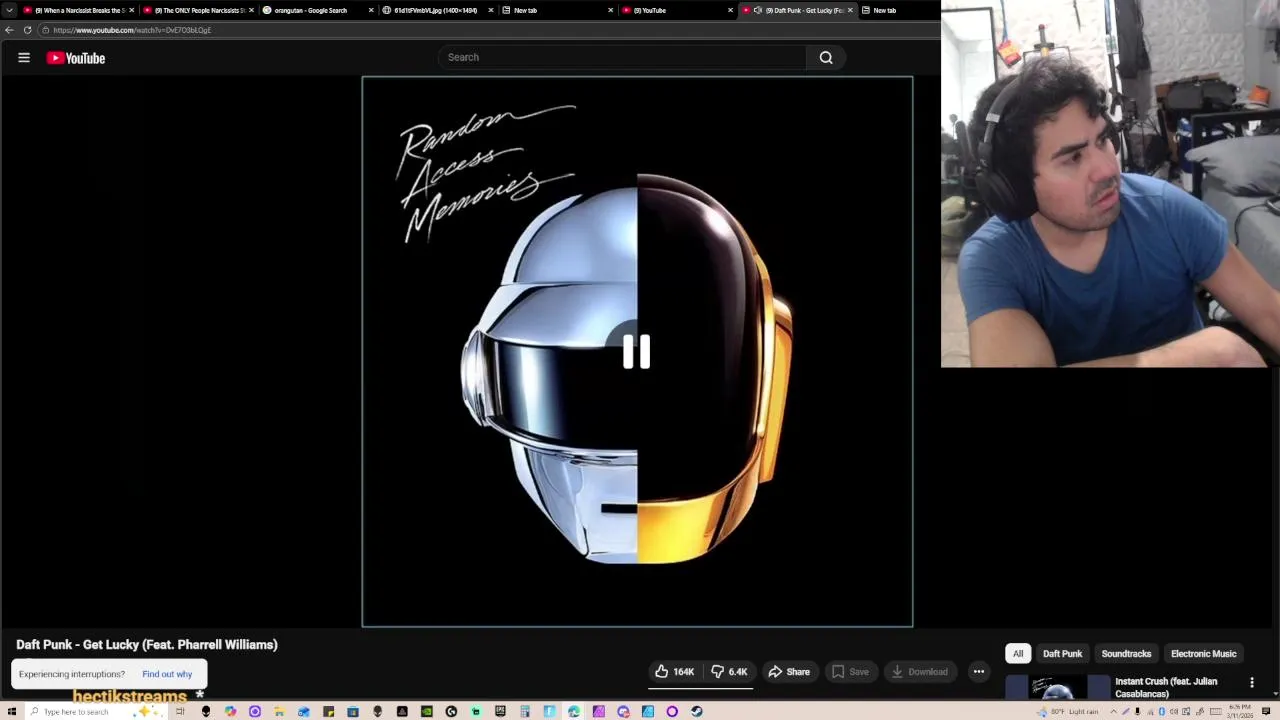Open the weather Light rain widget

[x=1068, y=711]
